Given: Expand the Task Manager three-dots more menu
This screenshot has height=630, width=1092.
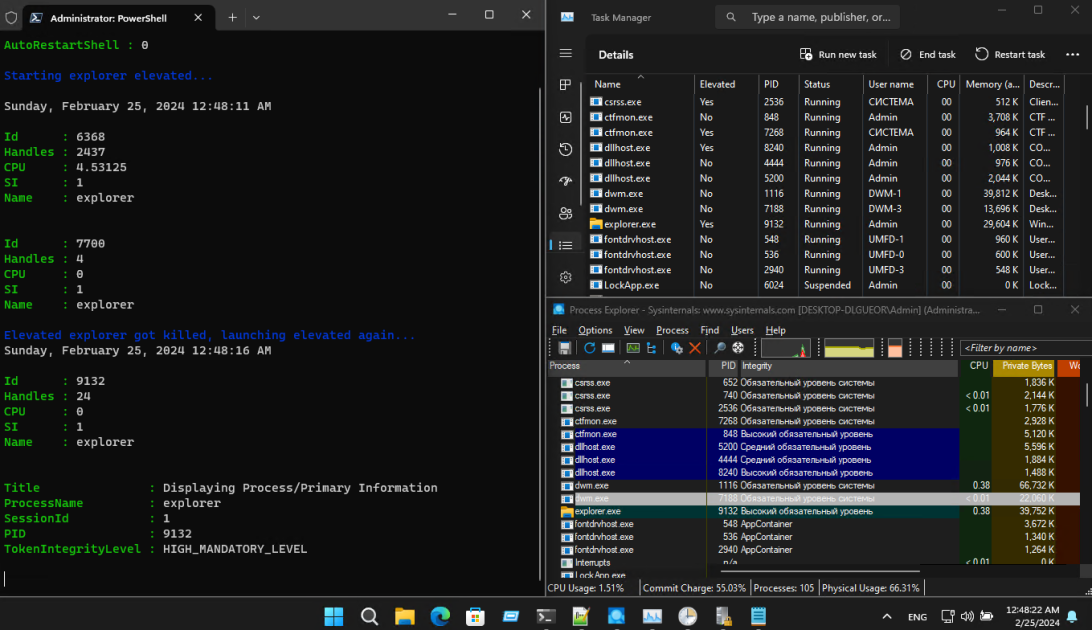Looking at the screenshot, I should tap(1072, 54).
